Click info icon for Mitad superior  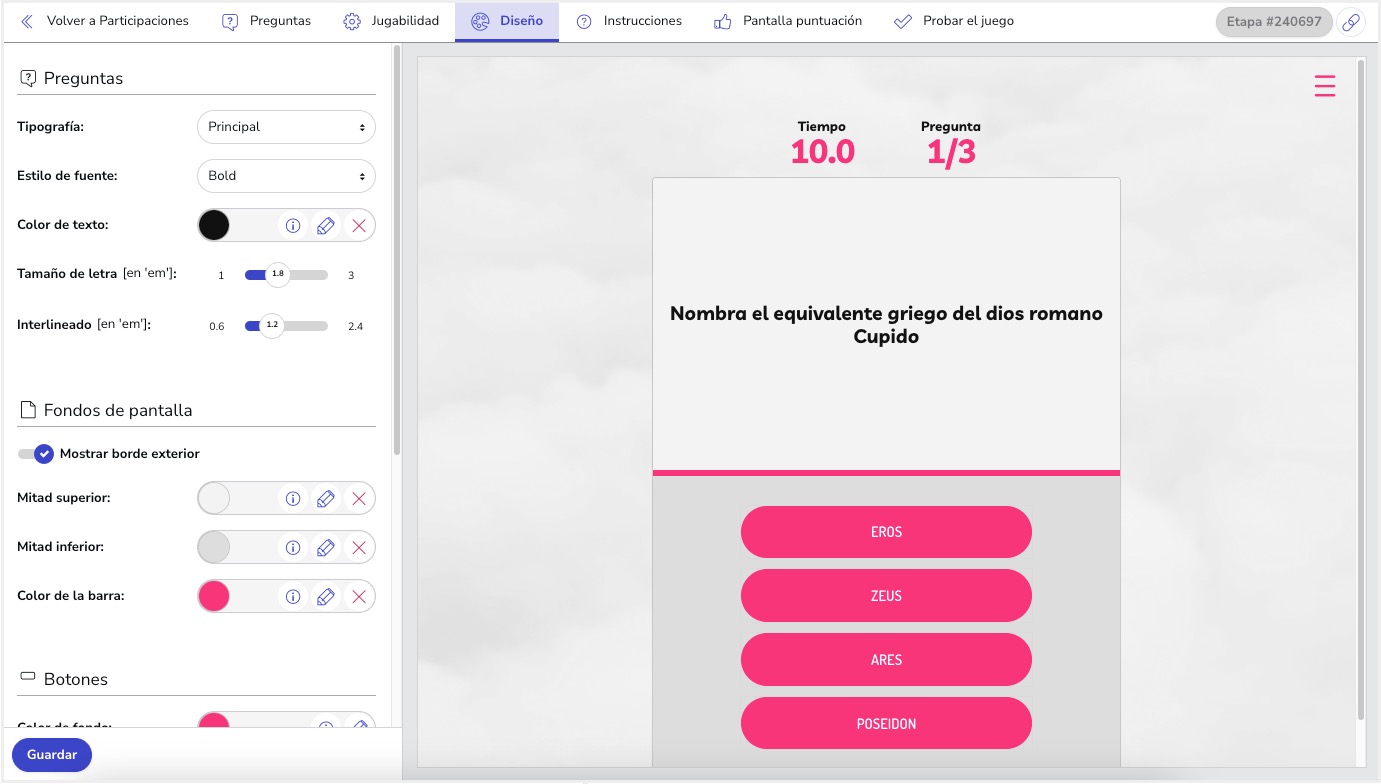coord(293,498)
